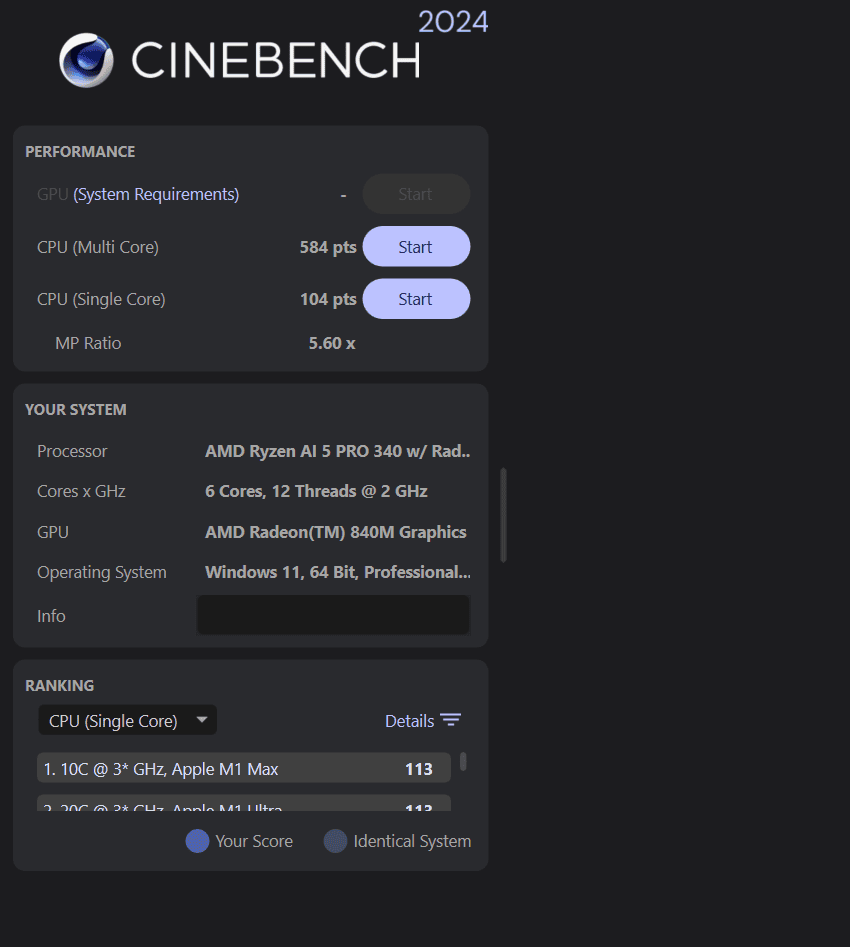Start the CPU Multi Core benchmark

click(416, 246)
